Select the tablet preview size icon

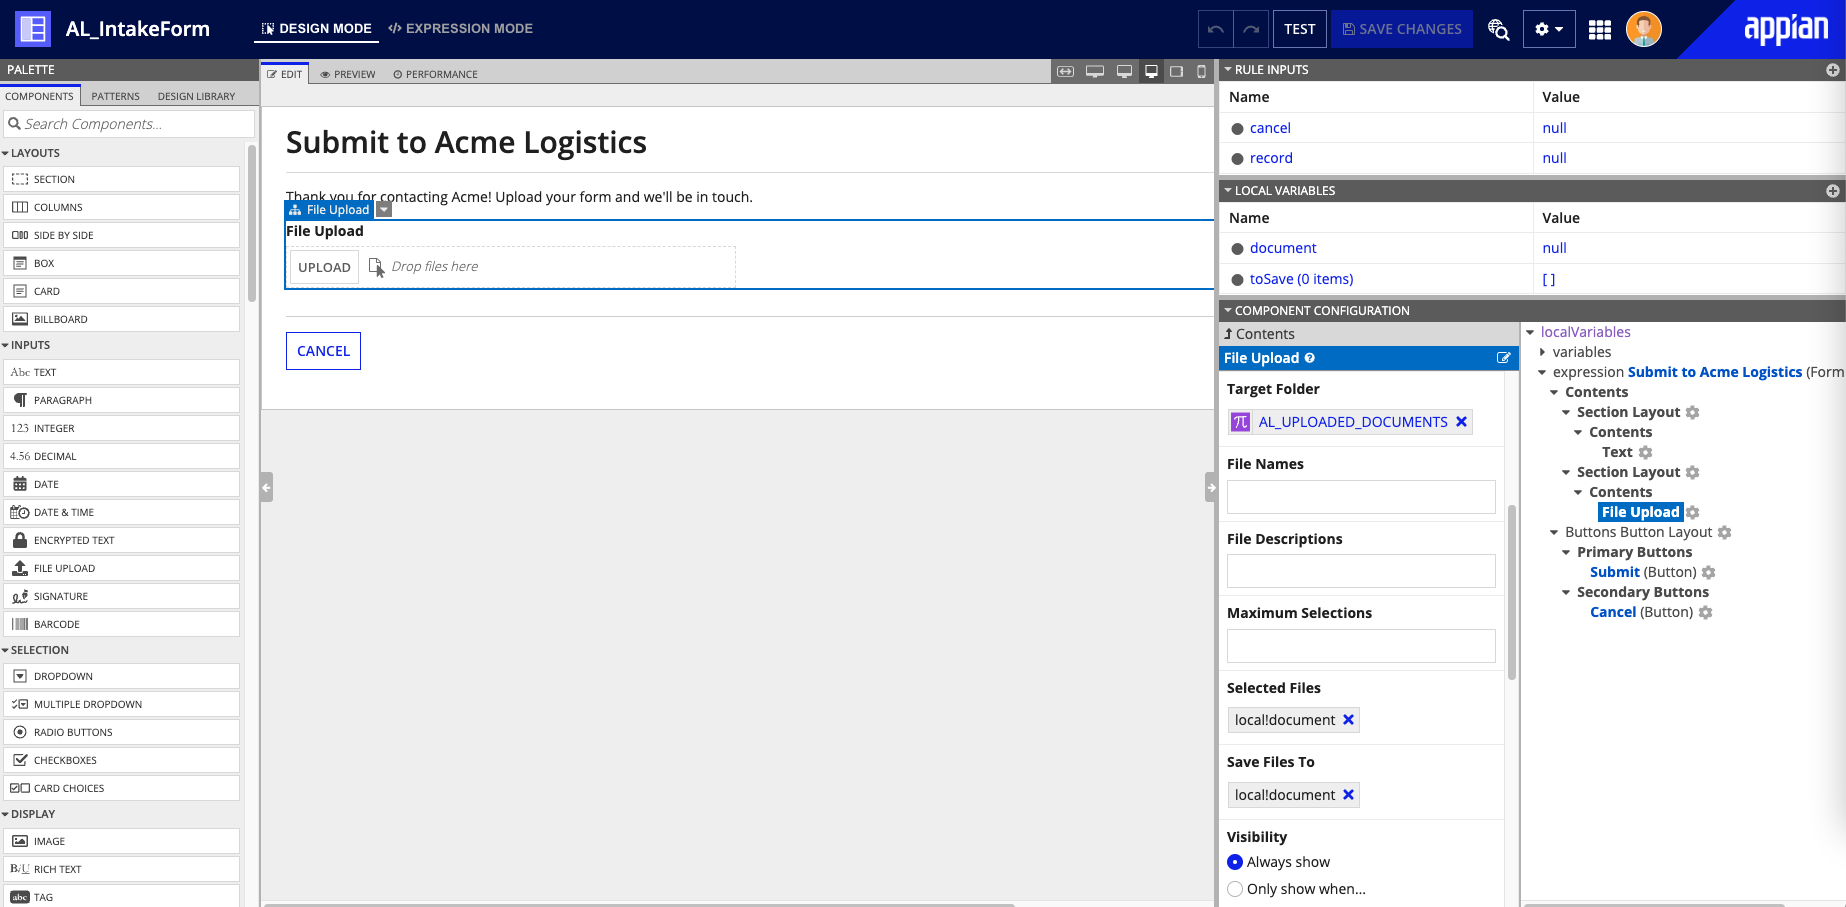1177,72
